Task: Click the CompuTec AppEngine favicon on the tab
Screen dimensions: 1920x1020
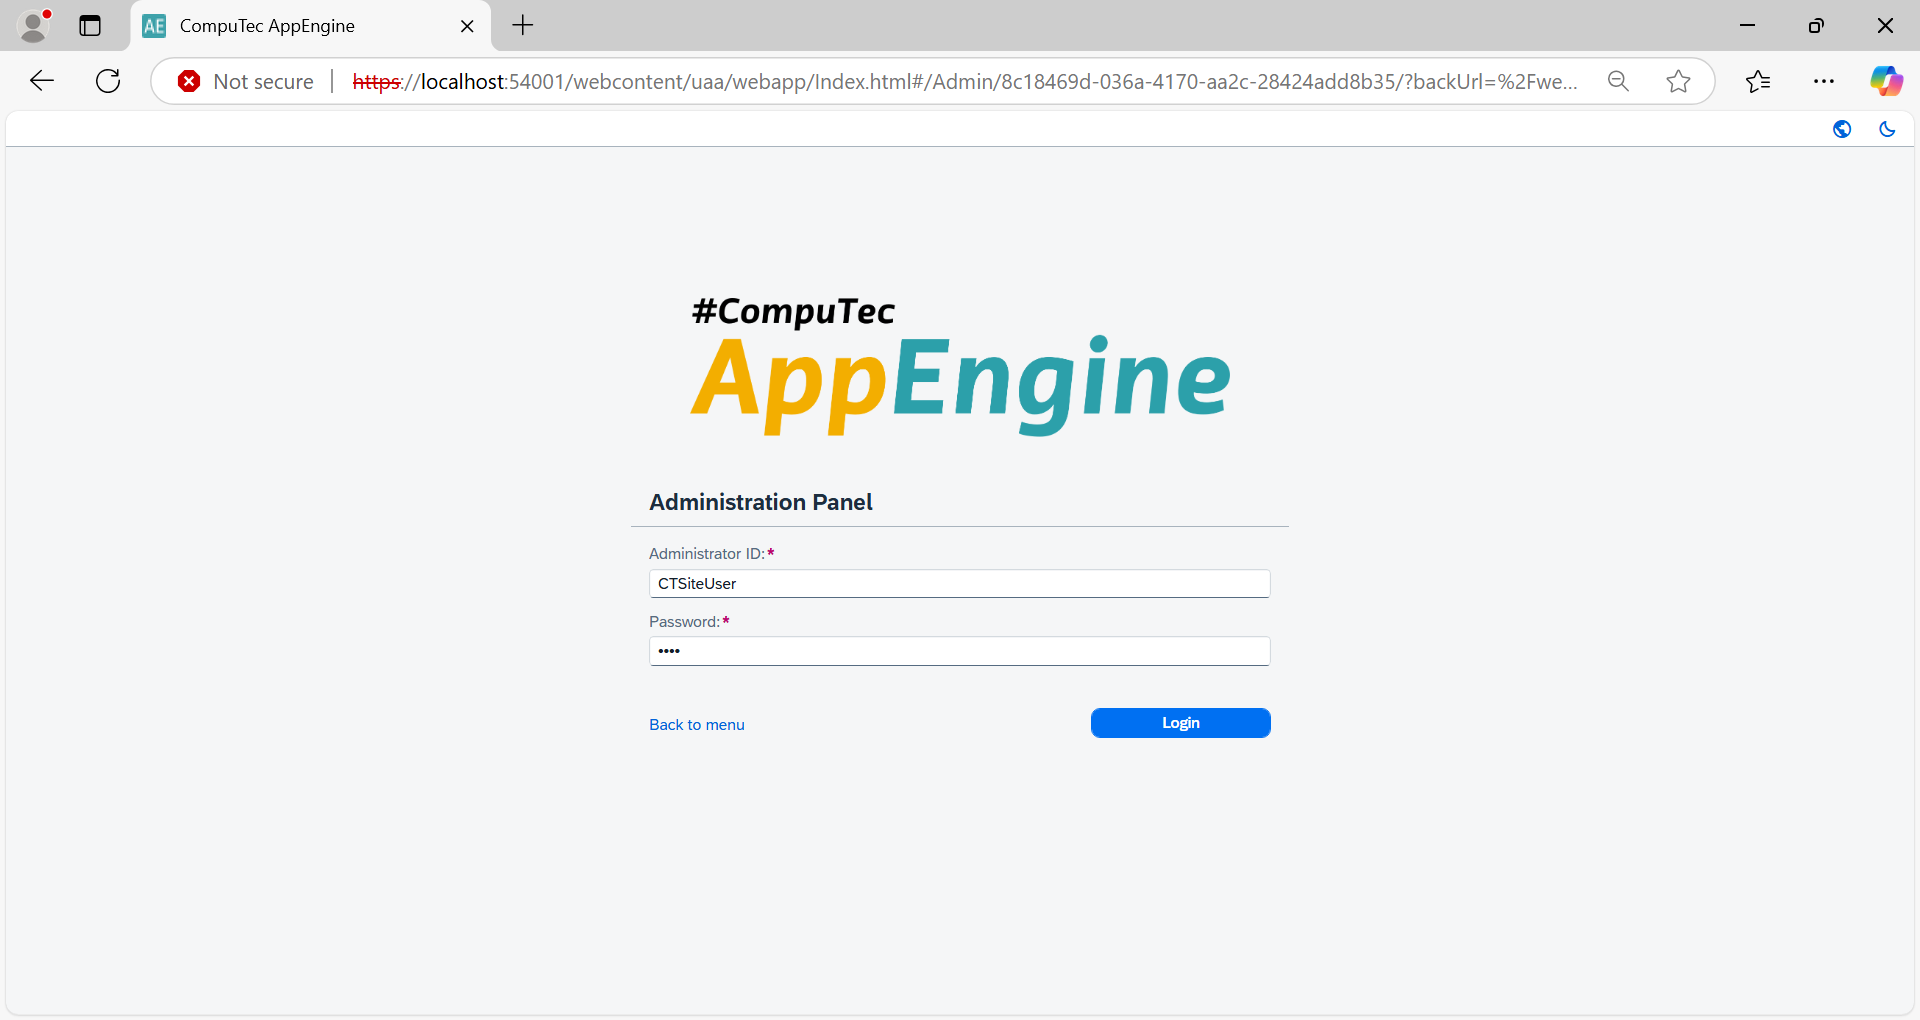Action: [x=153, y=25]
